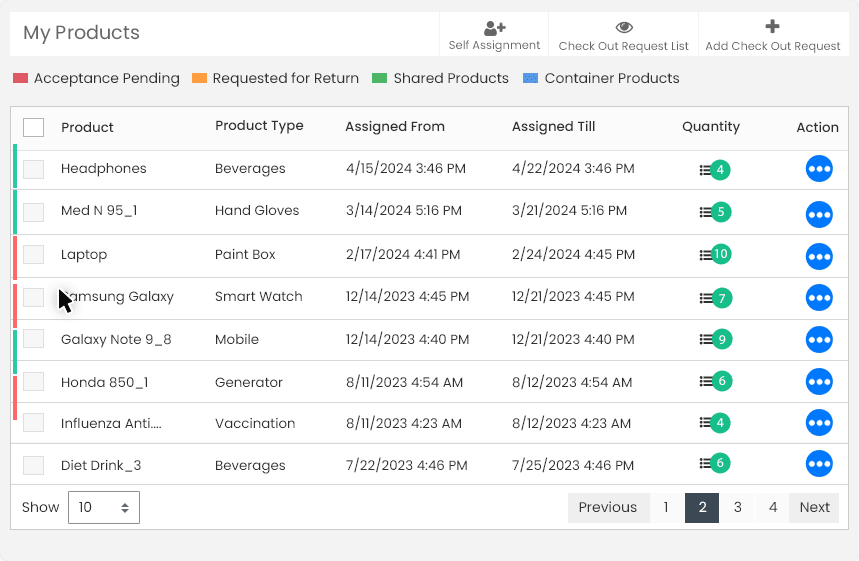Screen dimensions: 859x561
Task: Toggle the select-all checkbox in table header
Action: [x=34, y=127]
